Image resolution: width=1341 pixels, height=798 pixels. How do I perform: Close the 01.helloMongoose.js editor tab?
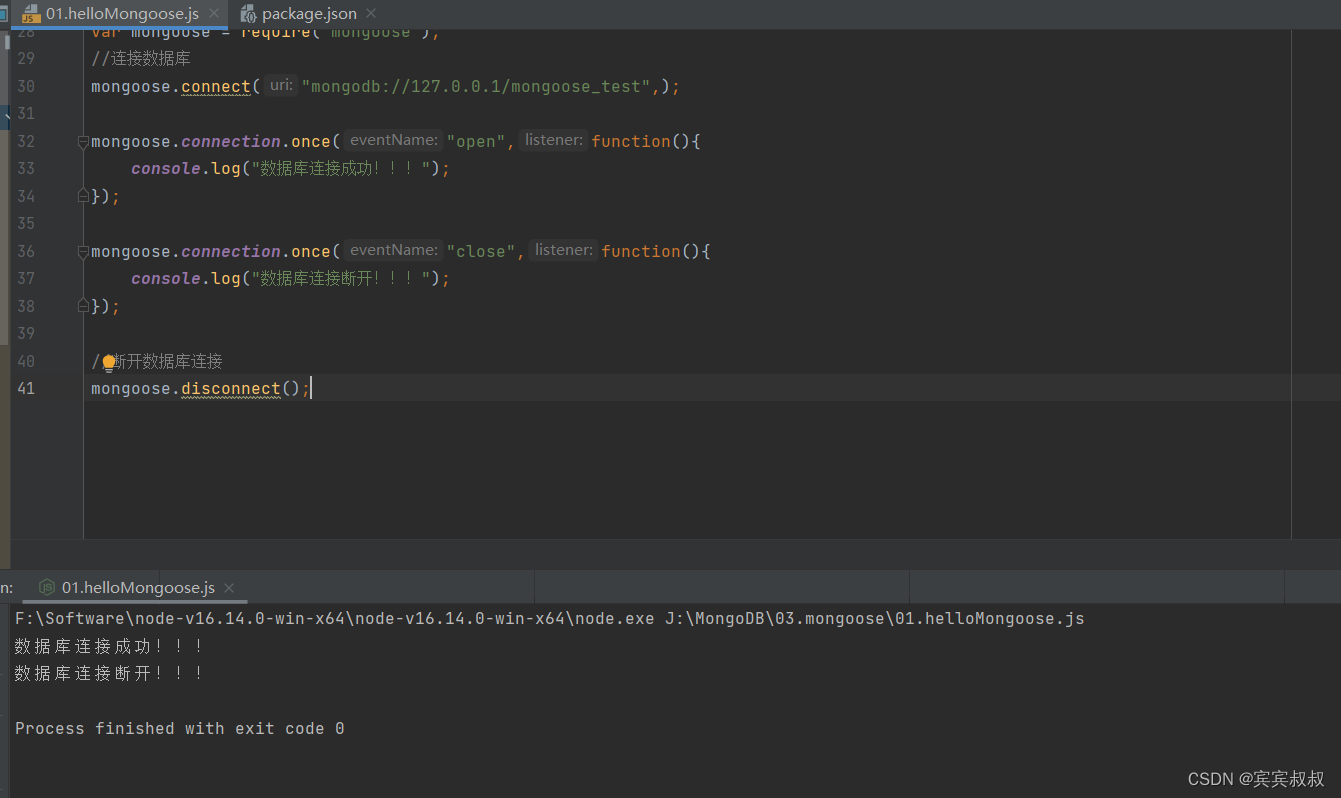click(x=213, y=14)
